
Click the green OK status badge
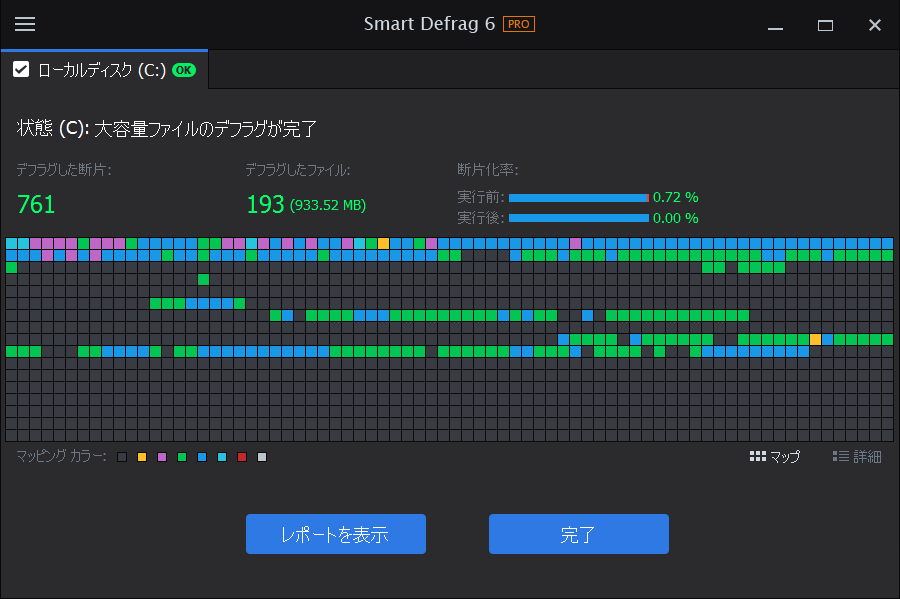(x=184, y=70)
